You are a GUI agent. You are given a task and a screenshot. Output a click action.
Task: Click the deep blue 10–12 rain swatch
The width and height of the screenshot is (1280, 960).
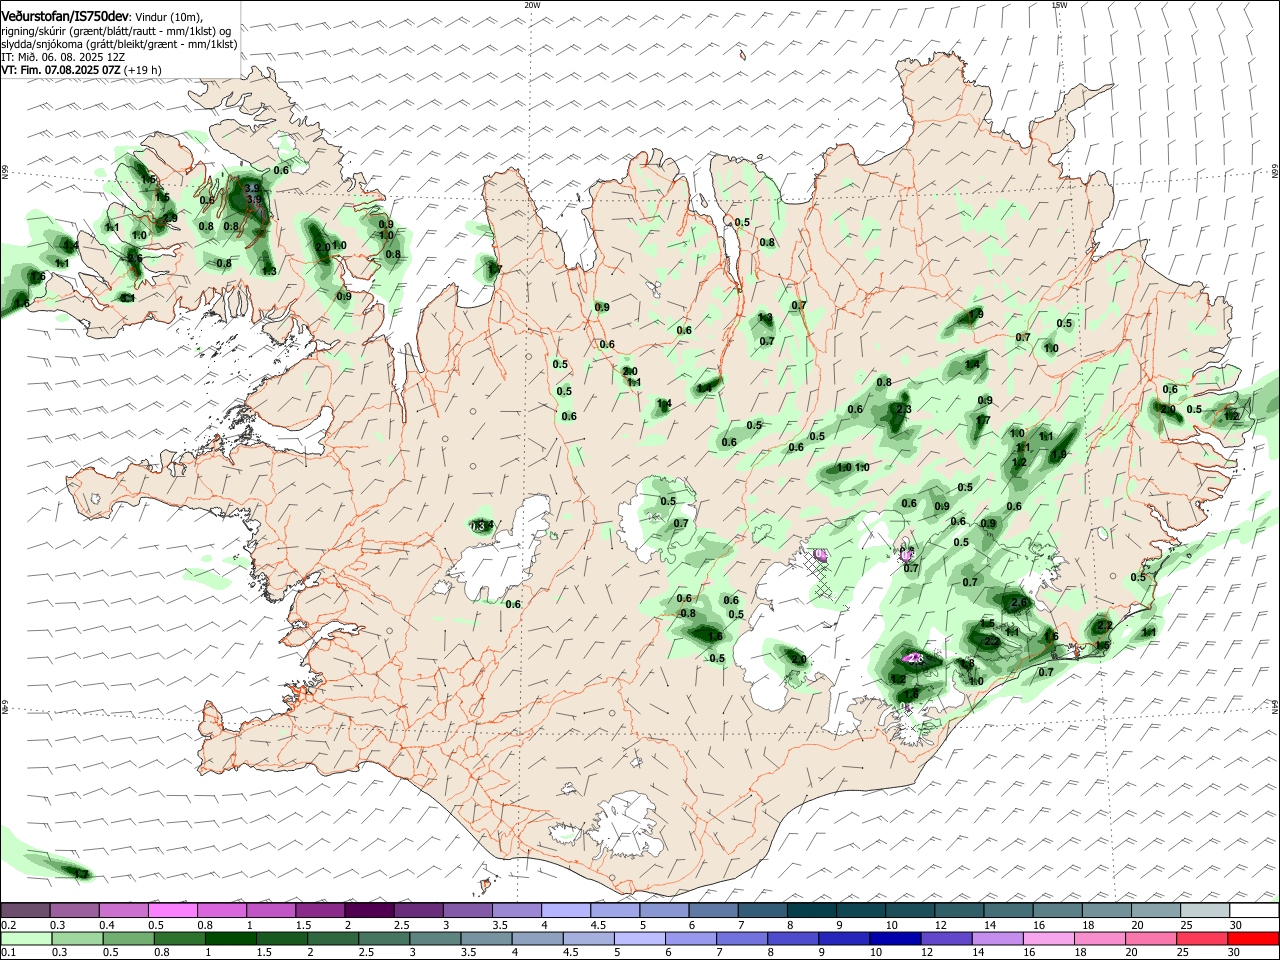point(895,939)
